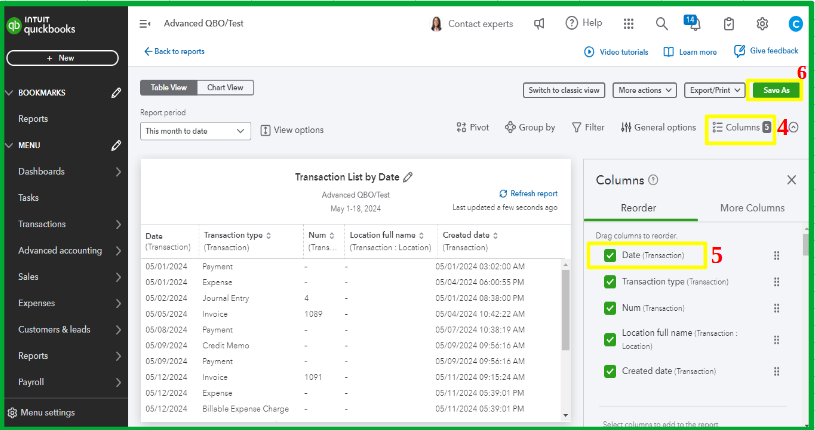815x430 pixels.
Task: Collapse the BOOKMARKS section
Action: (9, 93)
